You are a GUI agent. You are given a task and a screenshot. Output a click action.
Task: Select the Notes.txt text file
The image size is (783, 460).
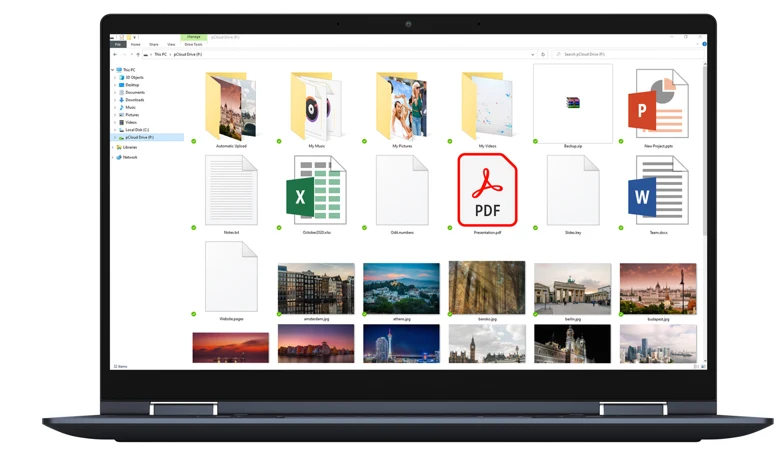coord(231,192)
